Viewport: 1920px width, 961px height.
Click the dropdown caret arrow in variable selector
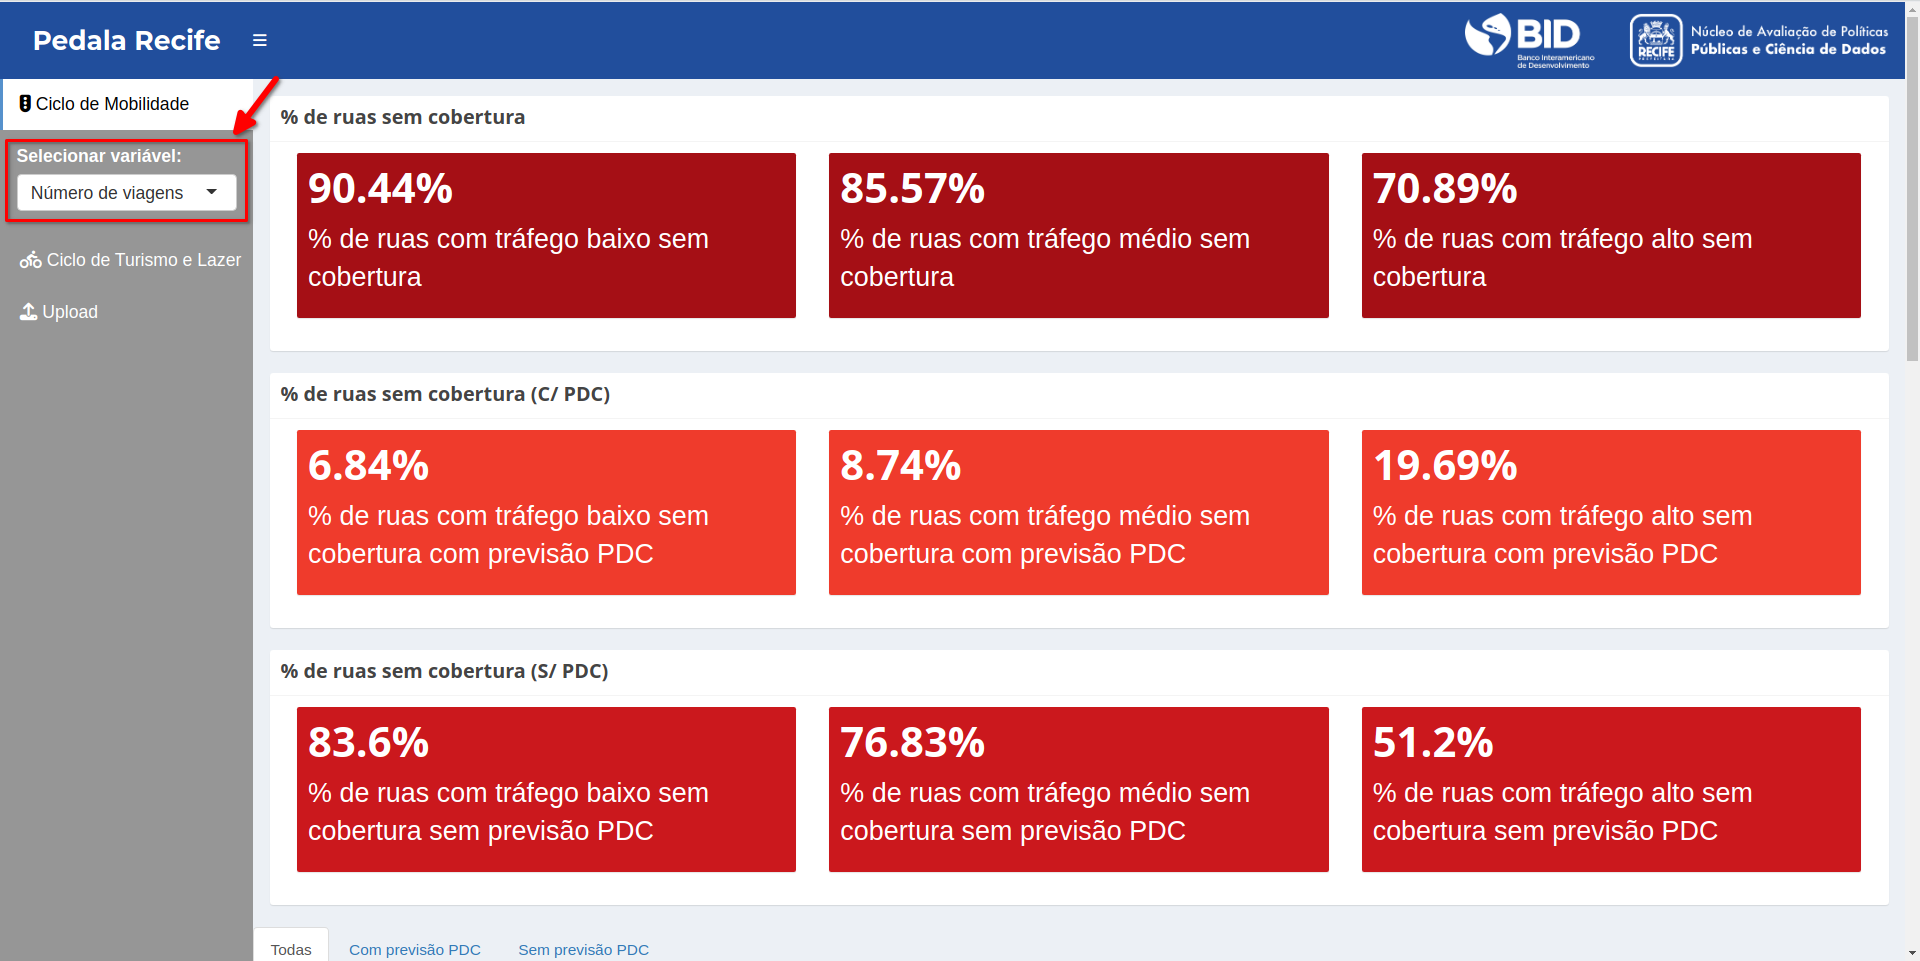pos(212,192)
